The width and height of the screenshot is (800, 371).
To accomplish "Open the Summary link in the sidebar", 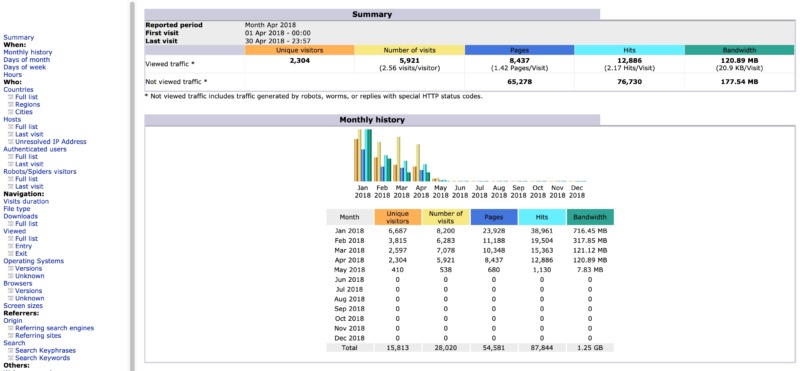I will (x=19, y=37).
